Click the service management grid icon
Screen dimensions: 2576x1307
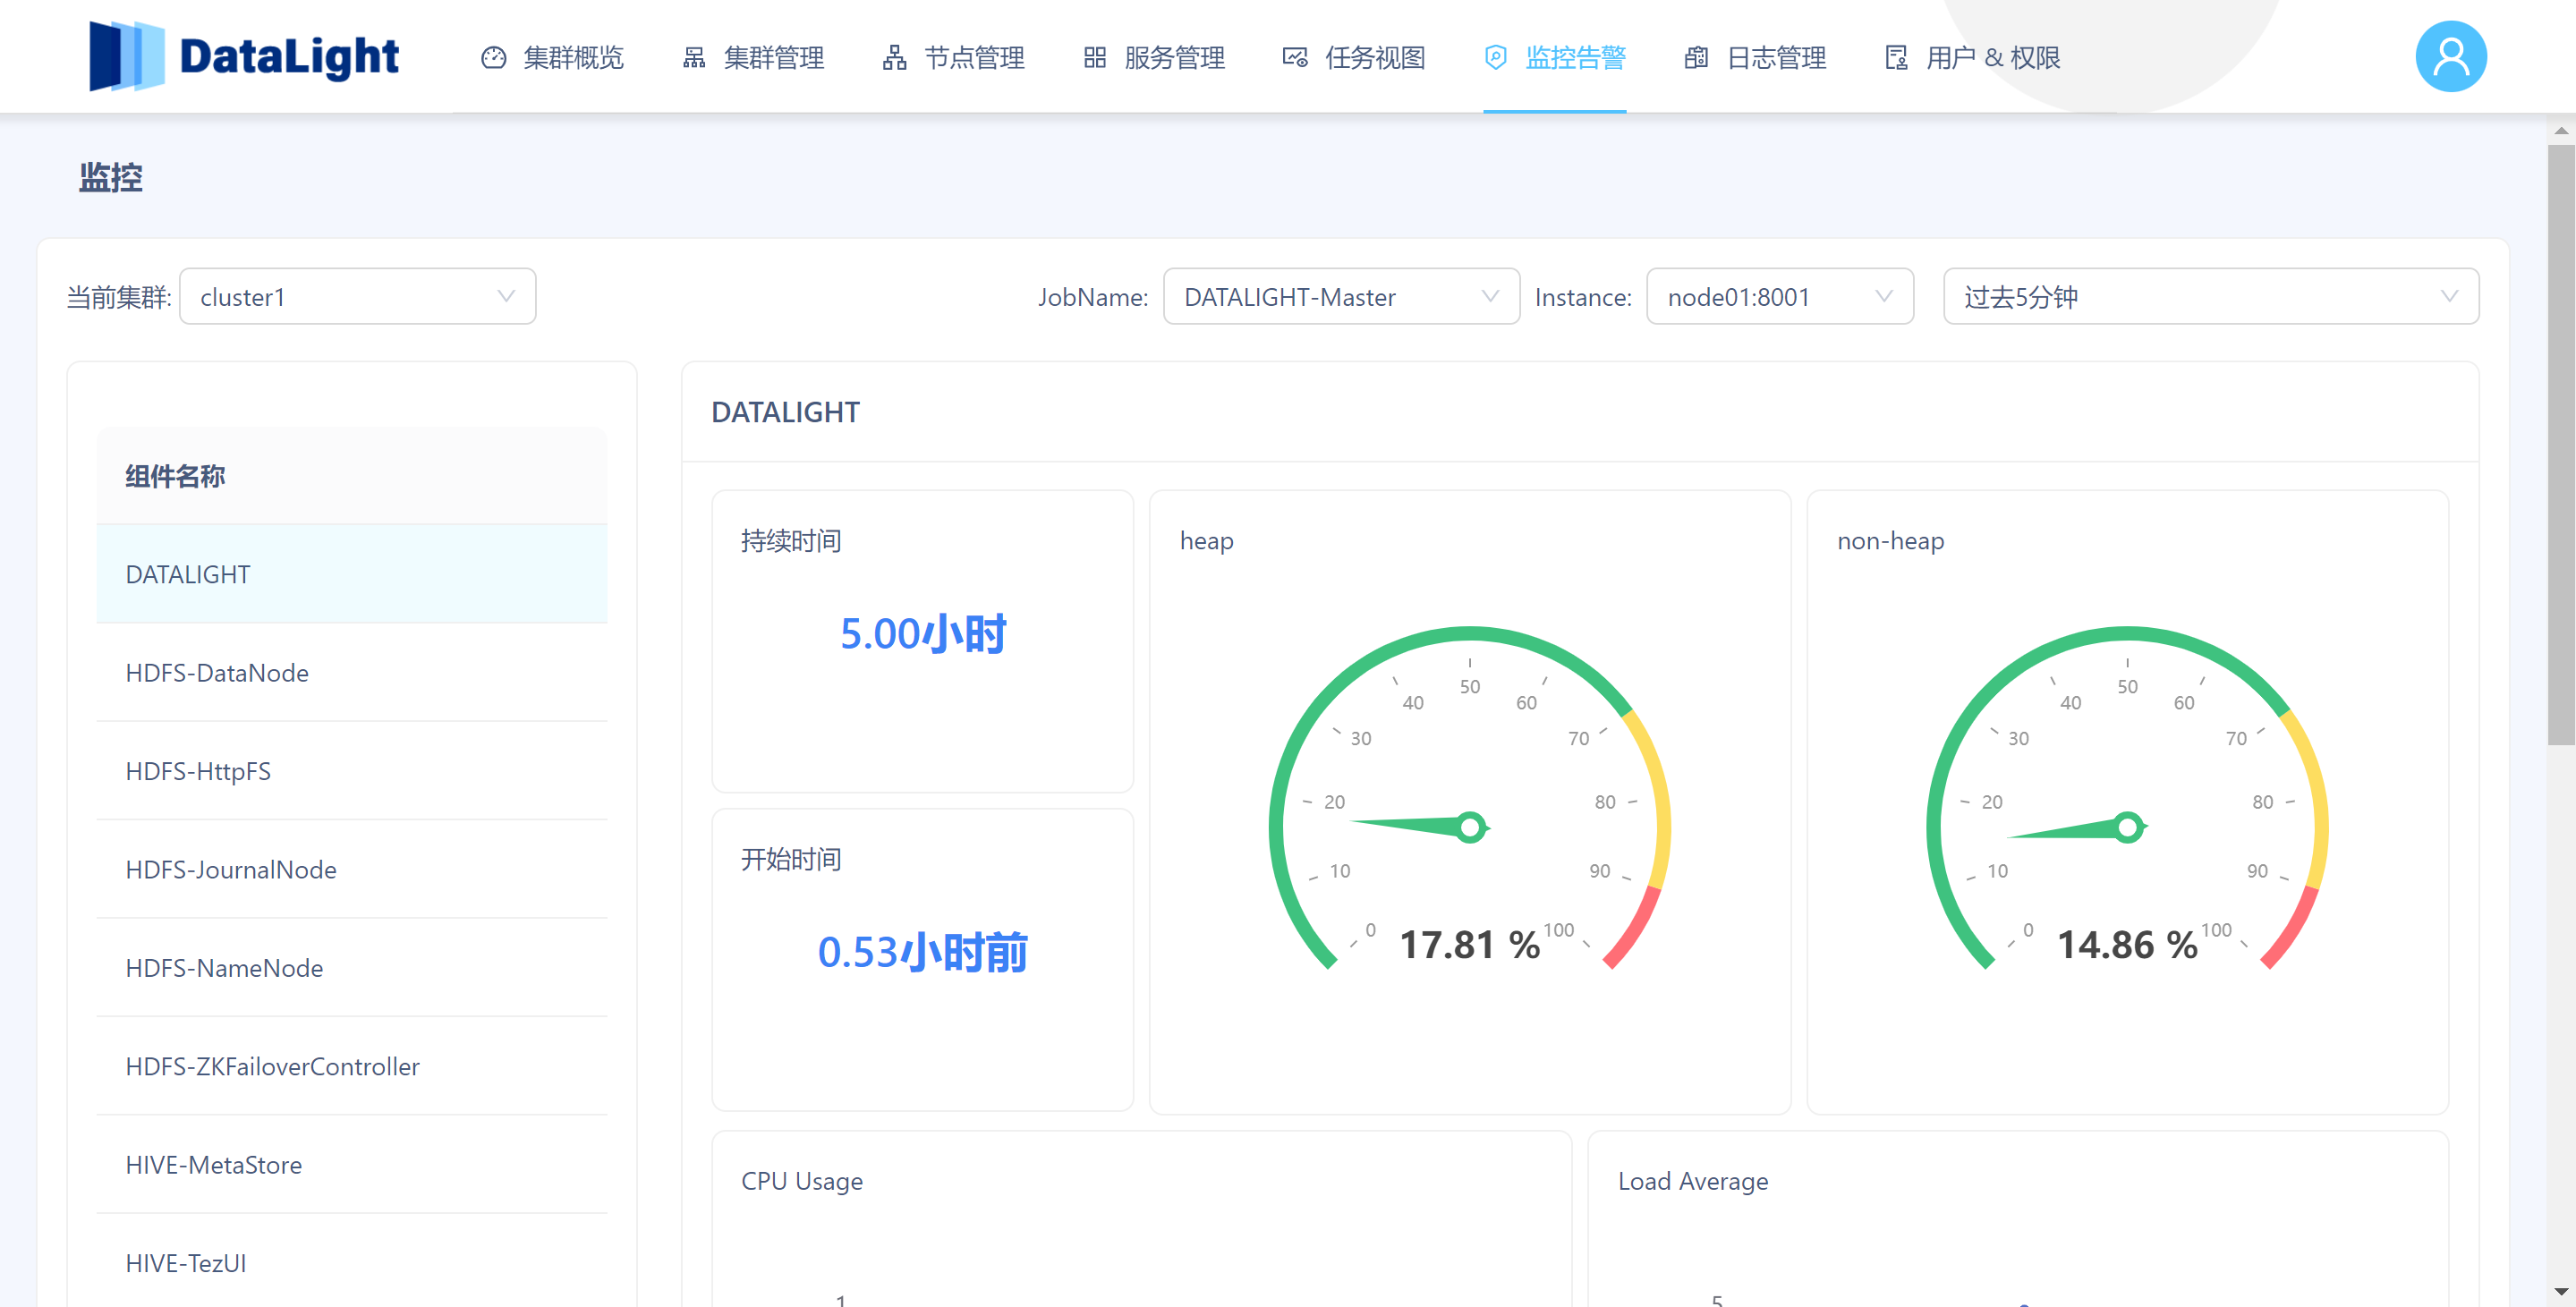coord(1095,58)
